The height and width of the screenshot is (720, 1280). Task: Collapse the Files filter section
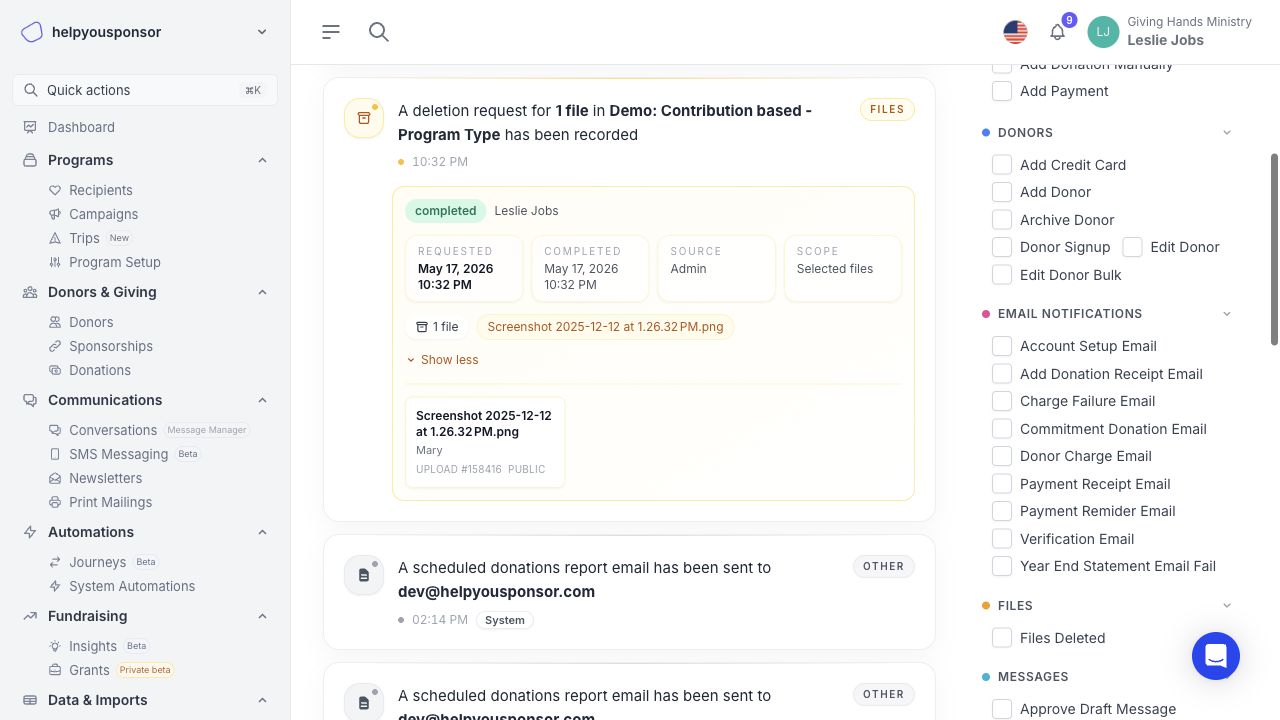[1227, 606]
